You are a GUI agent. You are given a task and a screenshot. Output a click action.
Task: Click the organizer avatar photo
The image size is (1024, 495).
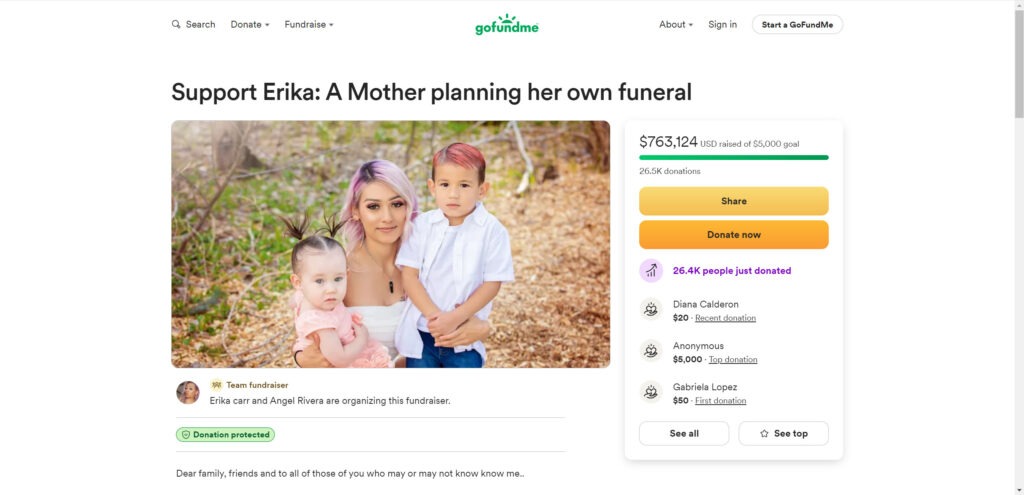pyautogui.click(x=188, y=392)
